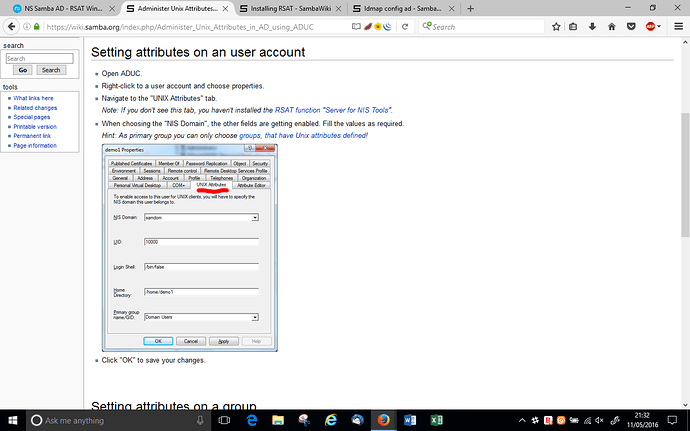Screen dimensions: 690x431
Task: Click the Adblock Plus ABP icon
Action: pyautogui.click(x=650, y=27)
